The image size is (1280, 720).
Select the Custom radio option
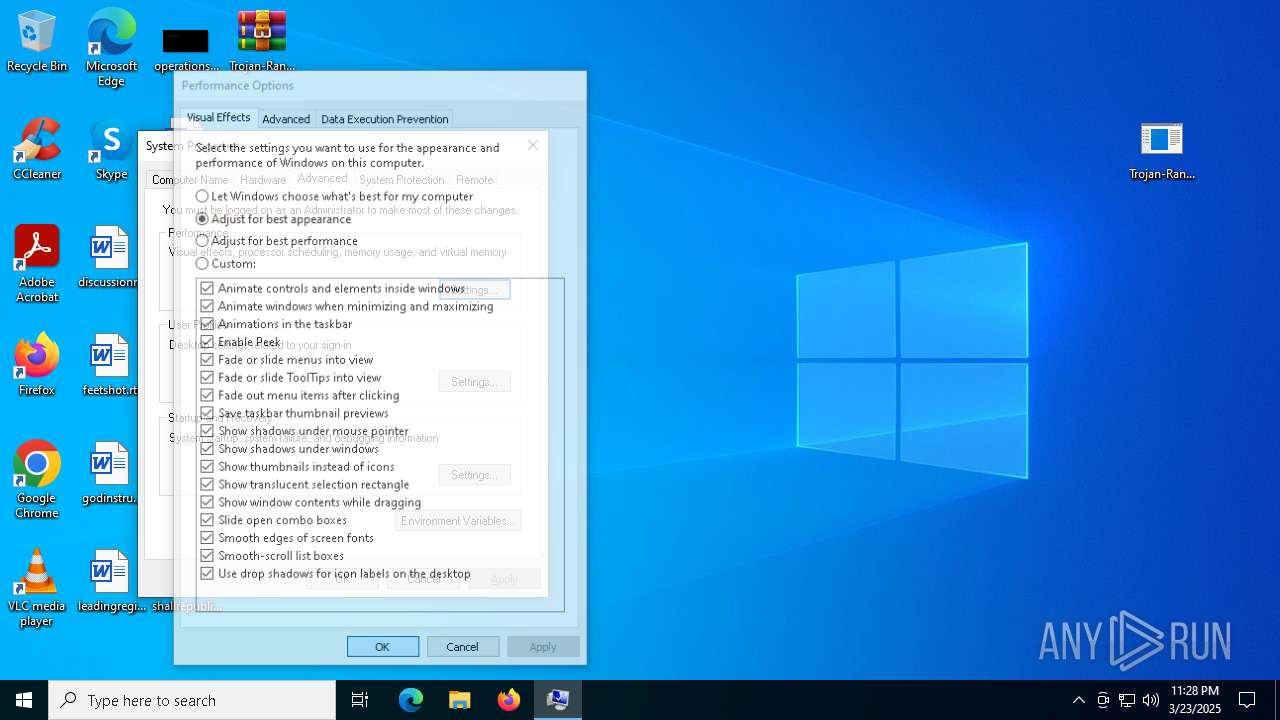[x=226, y=263]
